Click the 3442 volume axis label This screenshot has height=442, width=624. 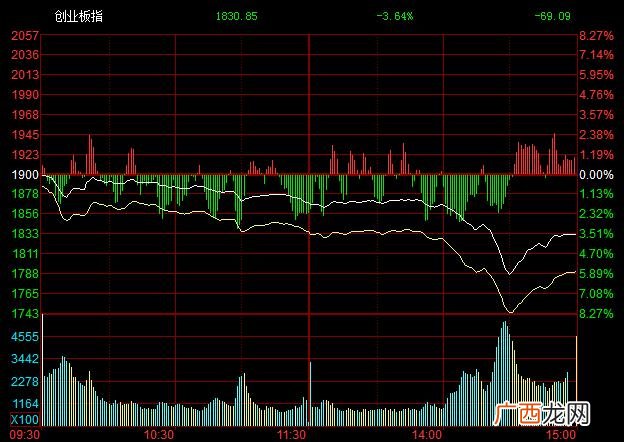tap(25, 359)
